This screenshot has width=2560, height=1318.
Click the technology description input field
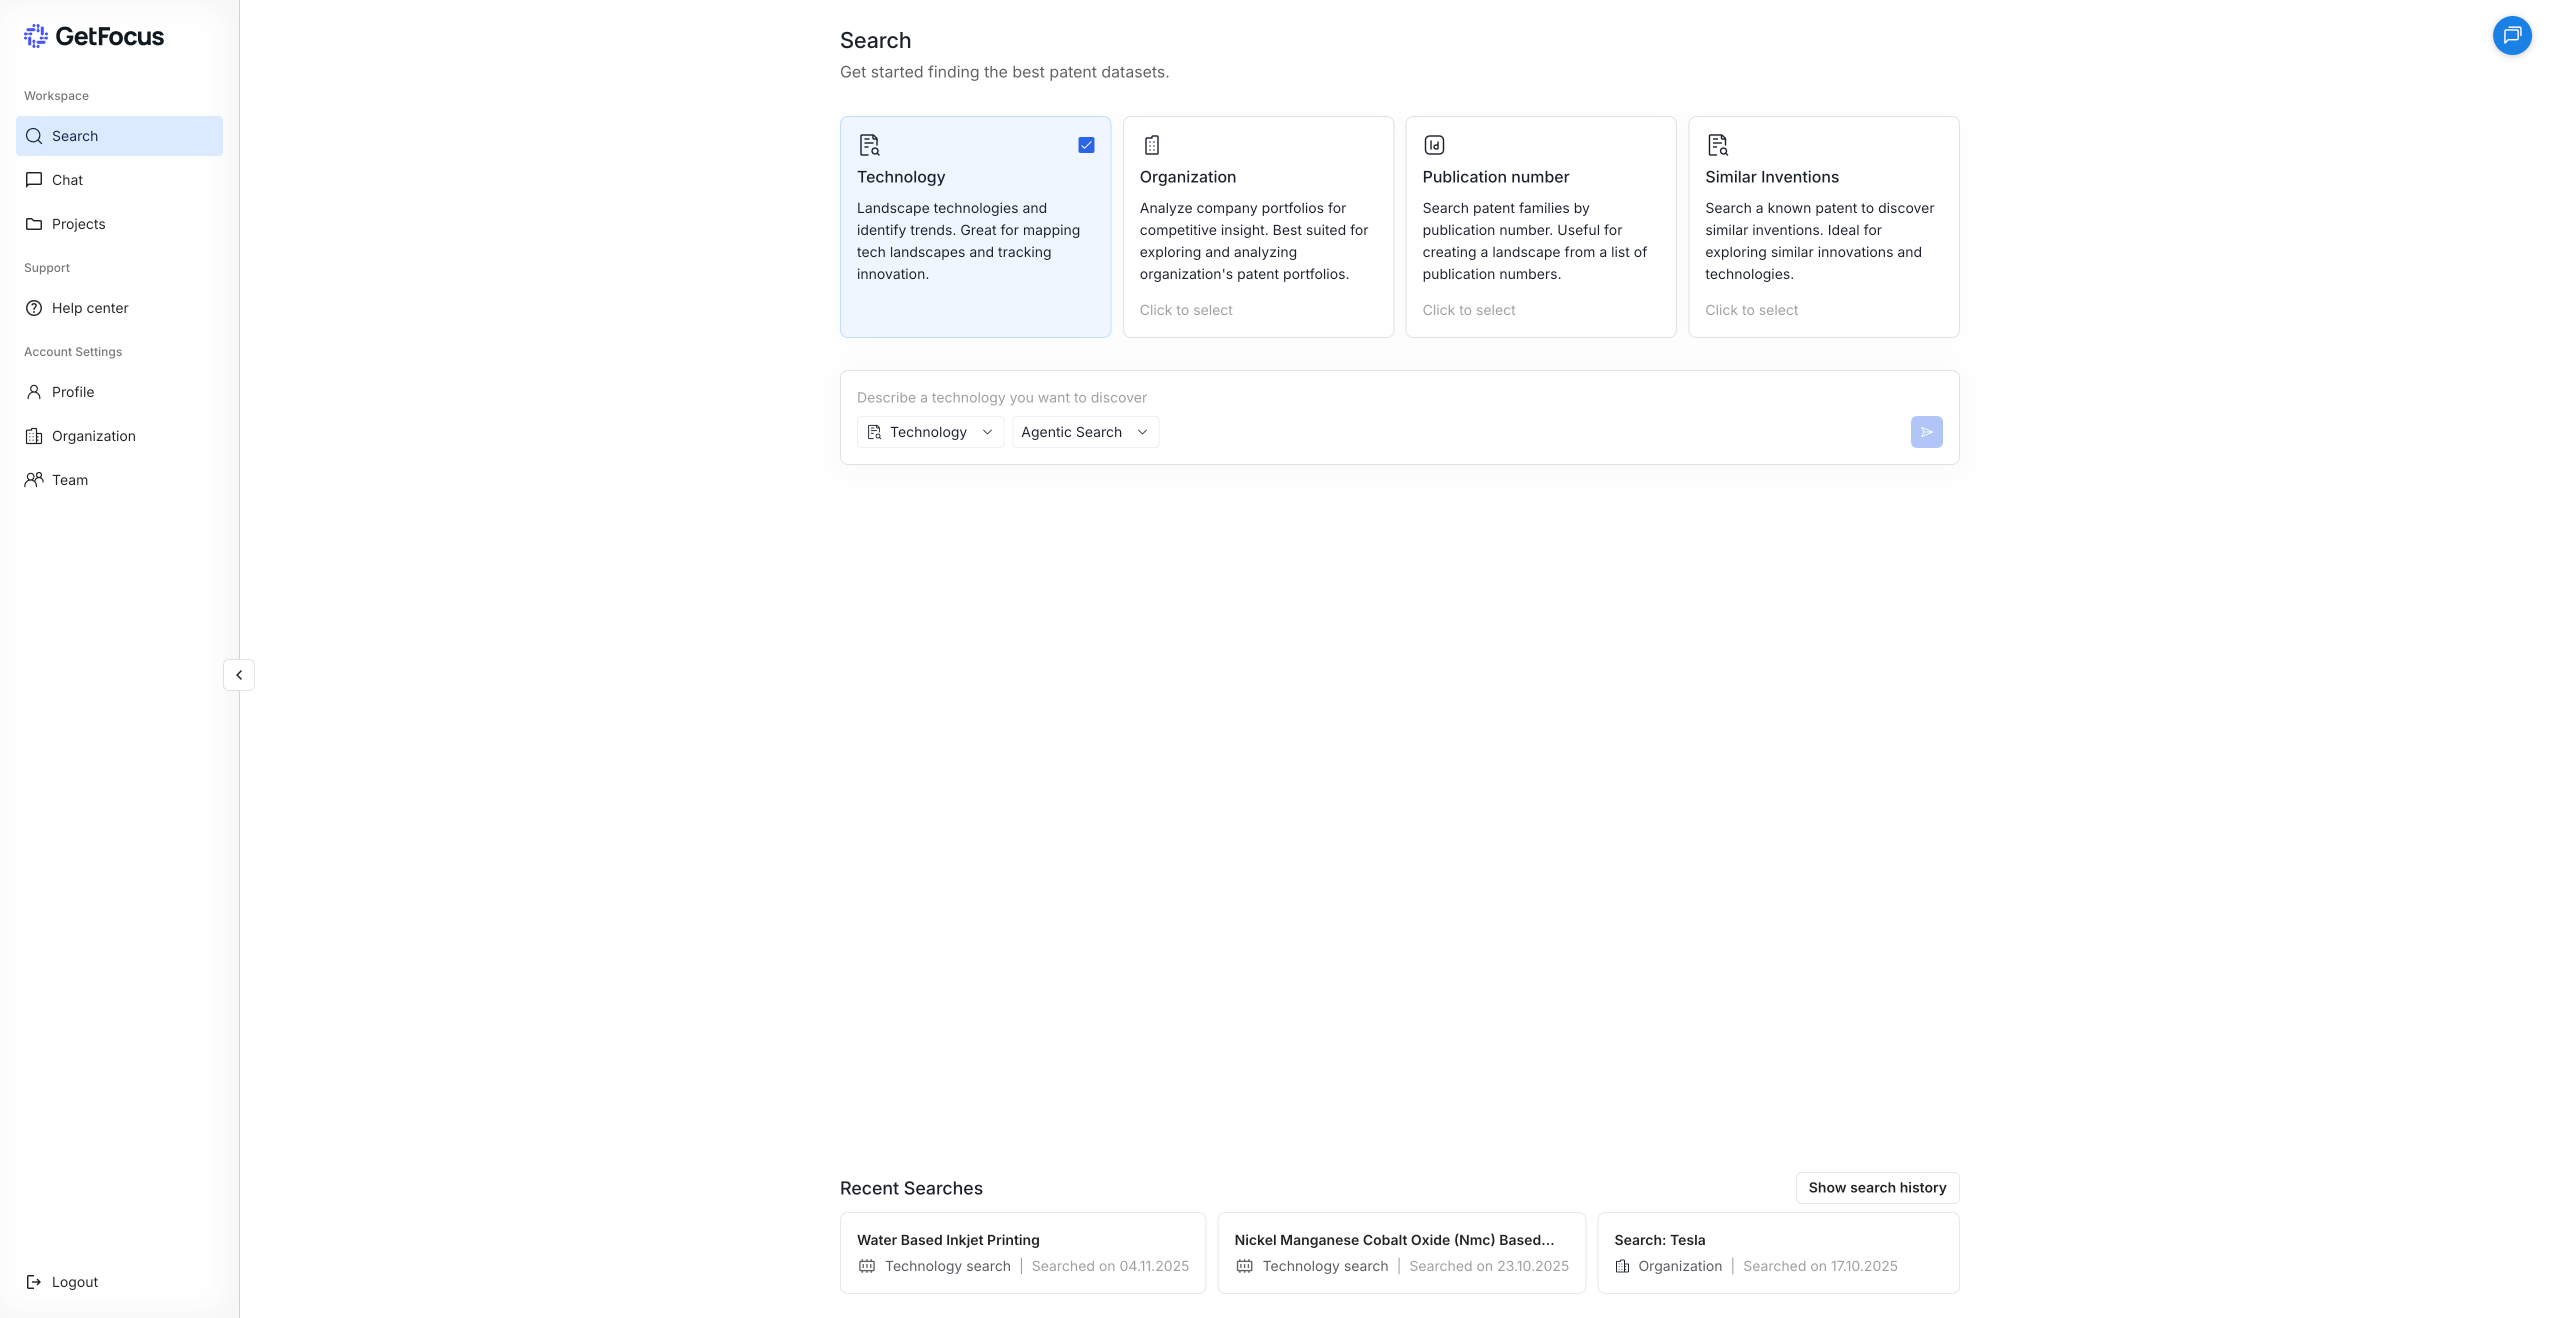[x=1380, y=398]
